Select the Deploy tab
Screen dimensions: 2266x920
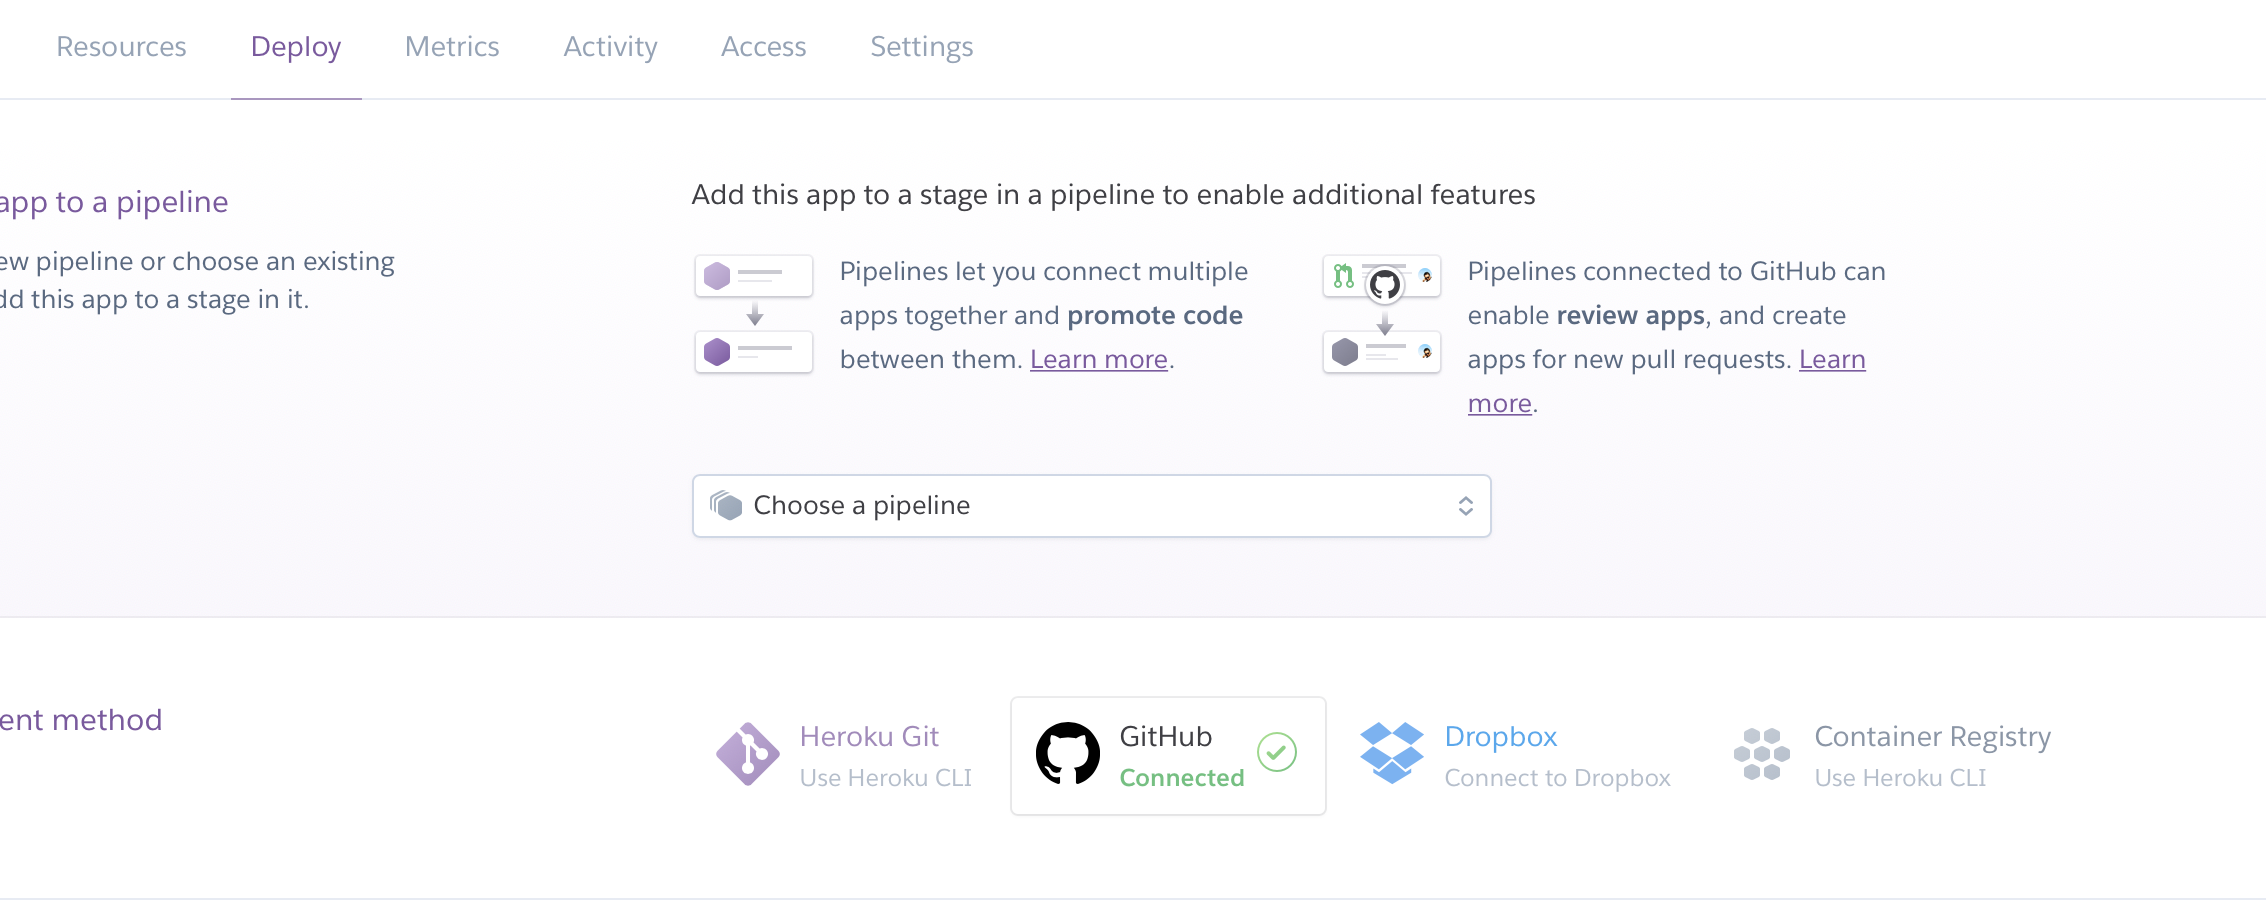point(296,47)
